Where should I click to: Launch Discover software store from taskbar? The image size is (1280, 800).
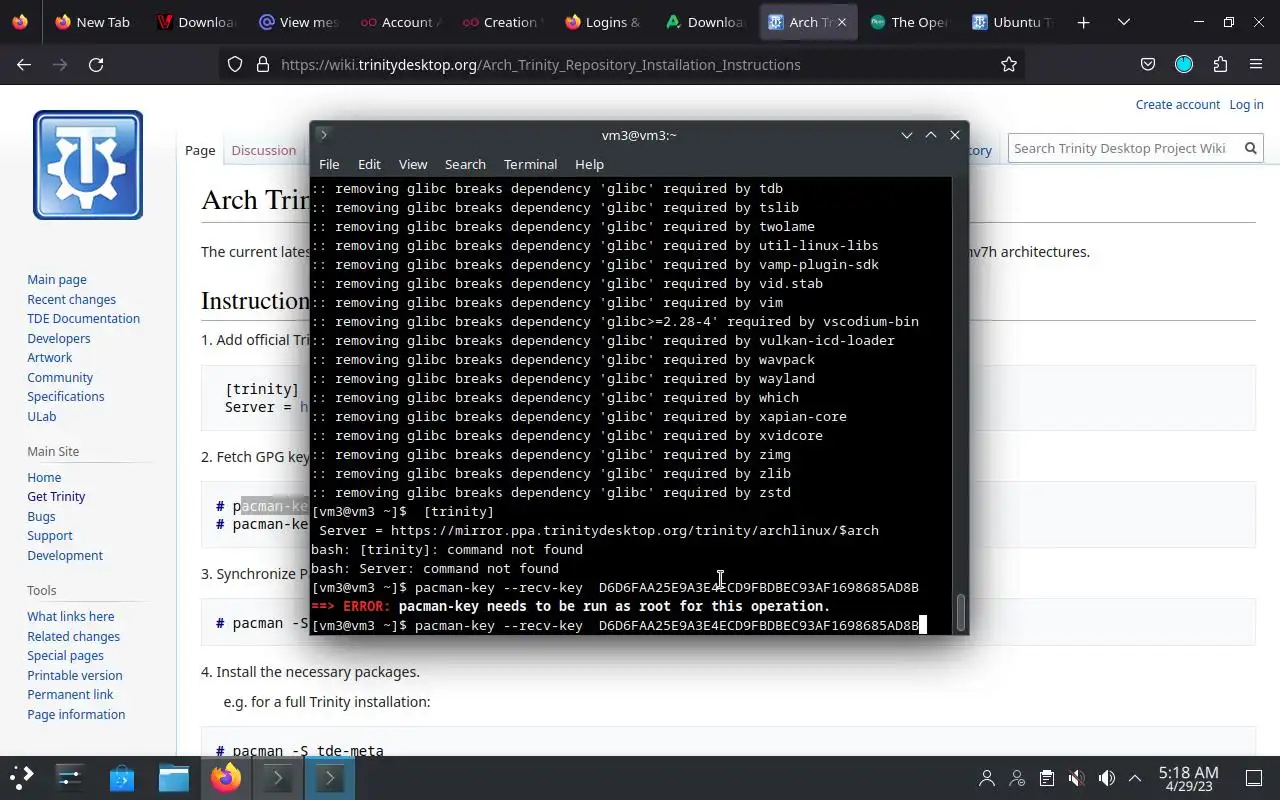(x=122, y=777)
